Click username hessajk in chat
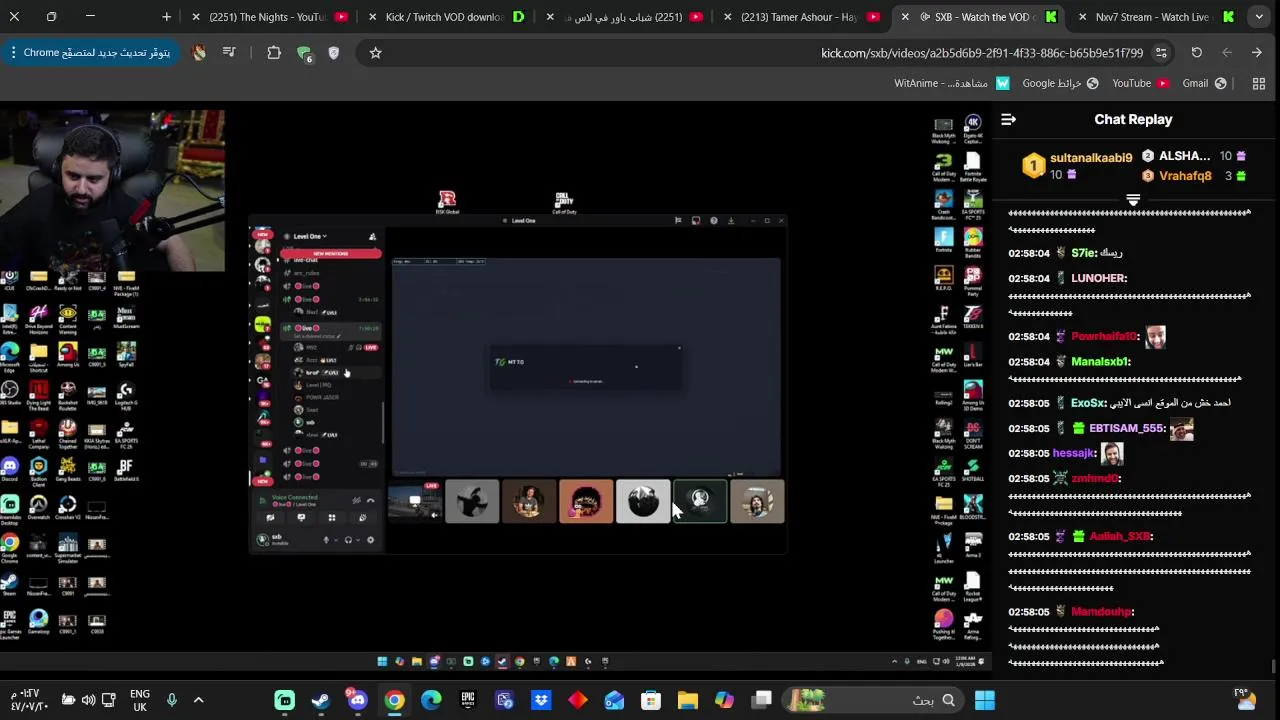Screen dimensions: 1280x720 click(x=1074, y=454)
